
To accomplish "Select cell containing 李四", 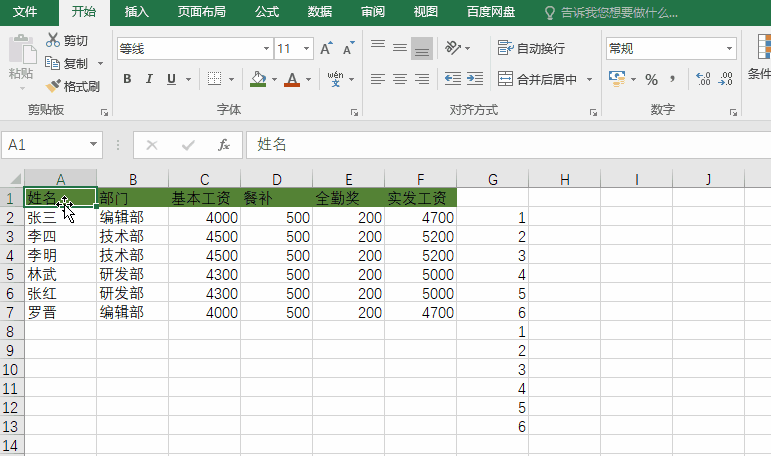I will click(x=60, y=237).
